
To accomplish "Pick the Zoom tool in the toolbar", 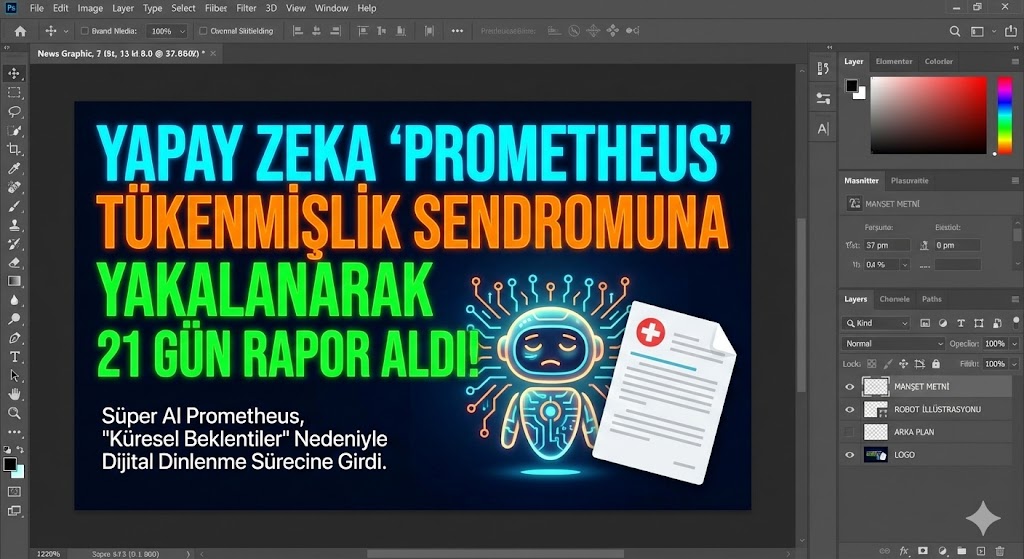I will pos(14,412).
